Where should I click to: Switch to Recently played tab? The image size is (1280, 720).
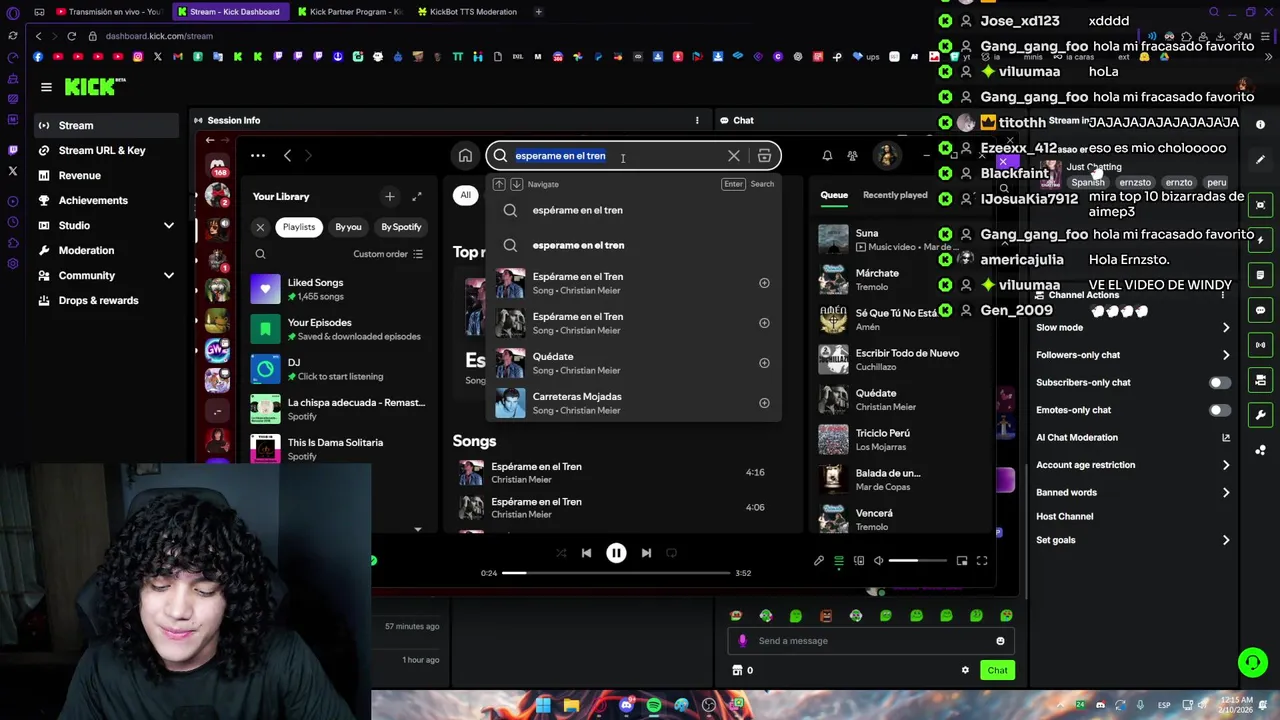pyautogui.click(x=895, y=195)
